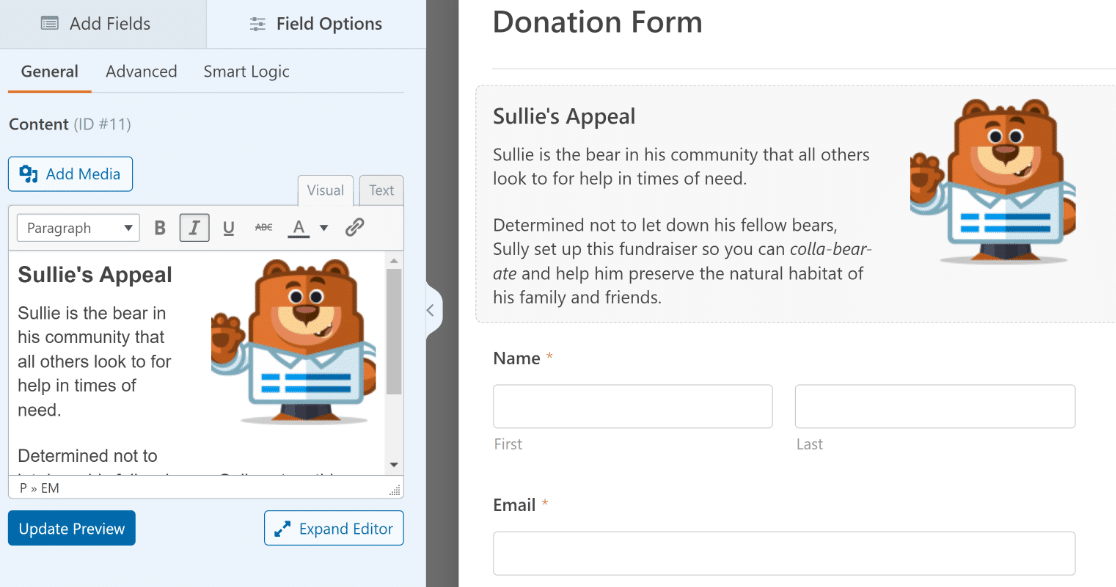This screenshot has height=587, width=1116.
Task: Insert link using the chain icon
Action: pos(354,228)
